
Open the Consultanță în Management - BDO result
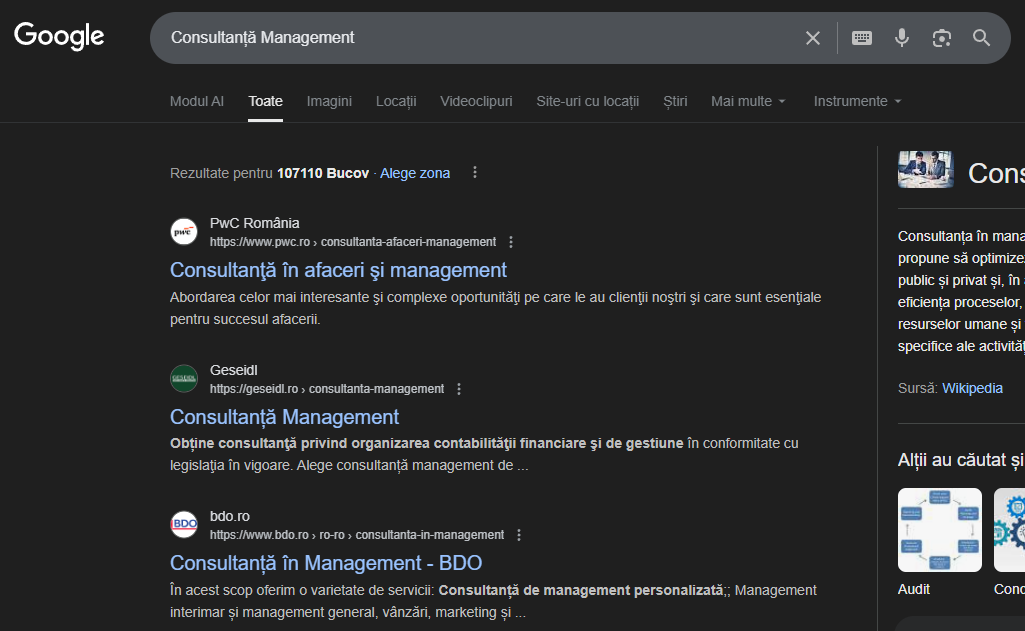point(326,563)
